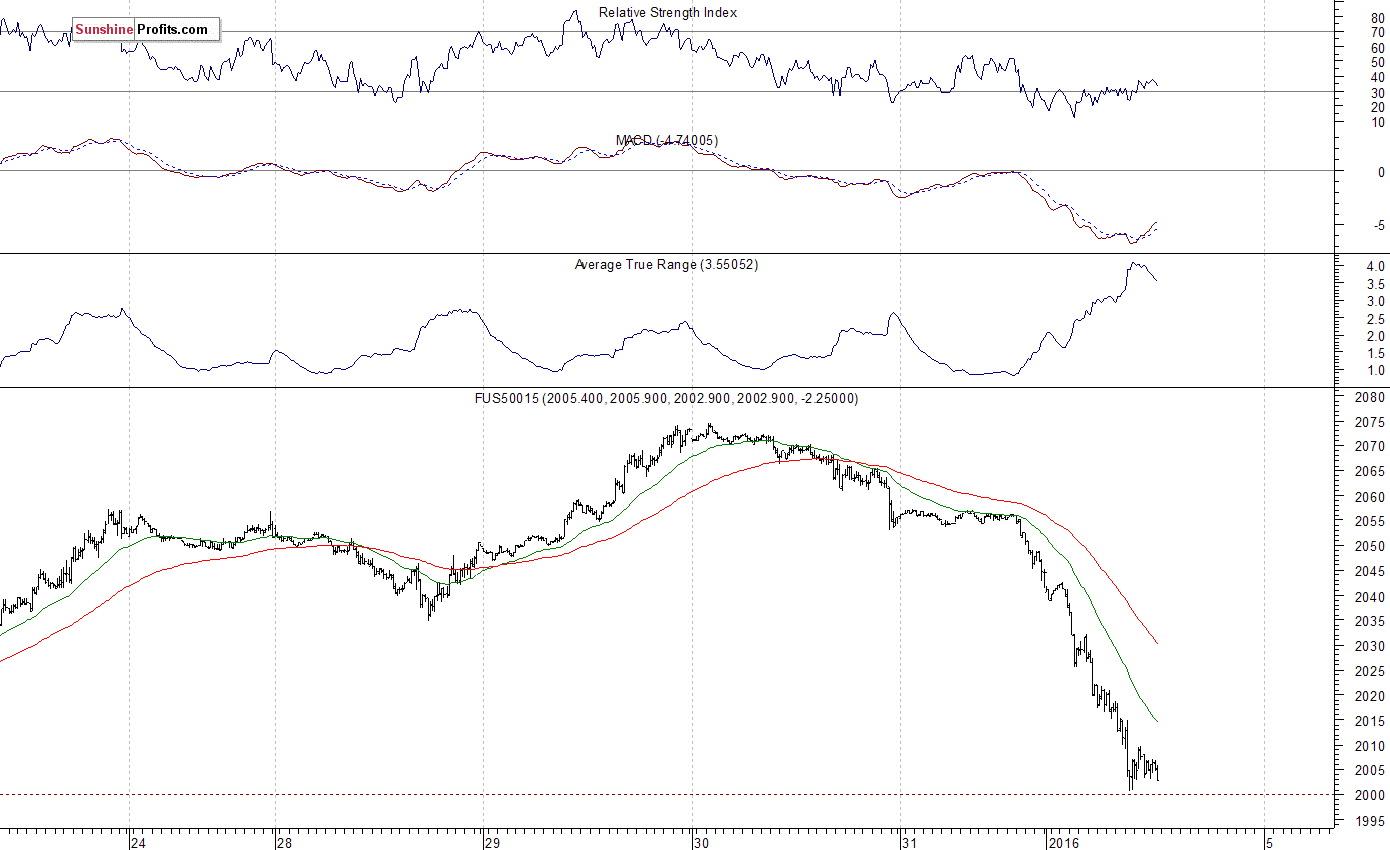The height and width of the screenshot is (850, 1390).
Task: Click the RSI axis value 50
Action: point(1377,62)
